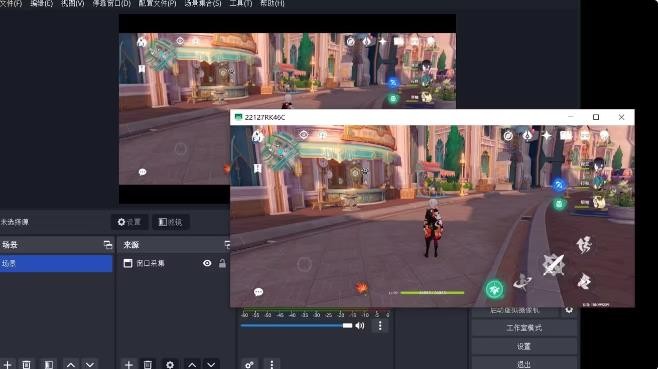The image size is (658, 369).
Task: Move the selected source down with the chevron
Action: [x=211, y=364]
